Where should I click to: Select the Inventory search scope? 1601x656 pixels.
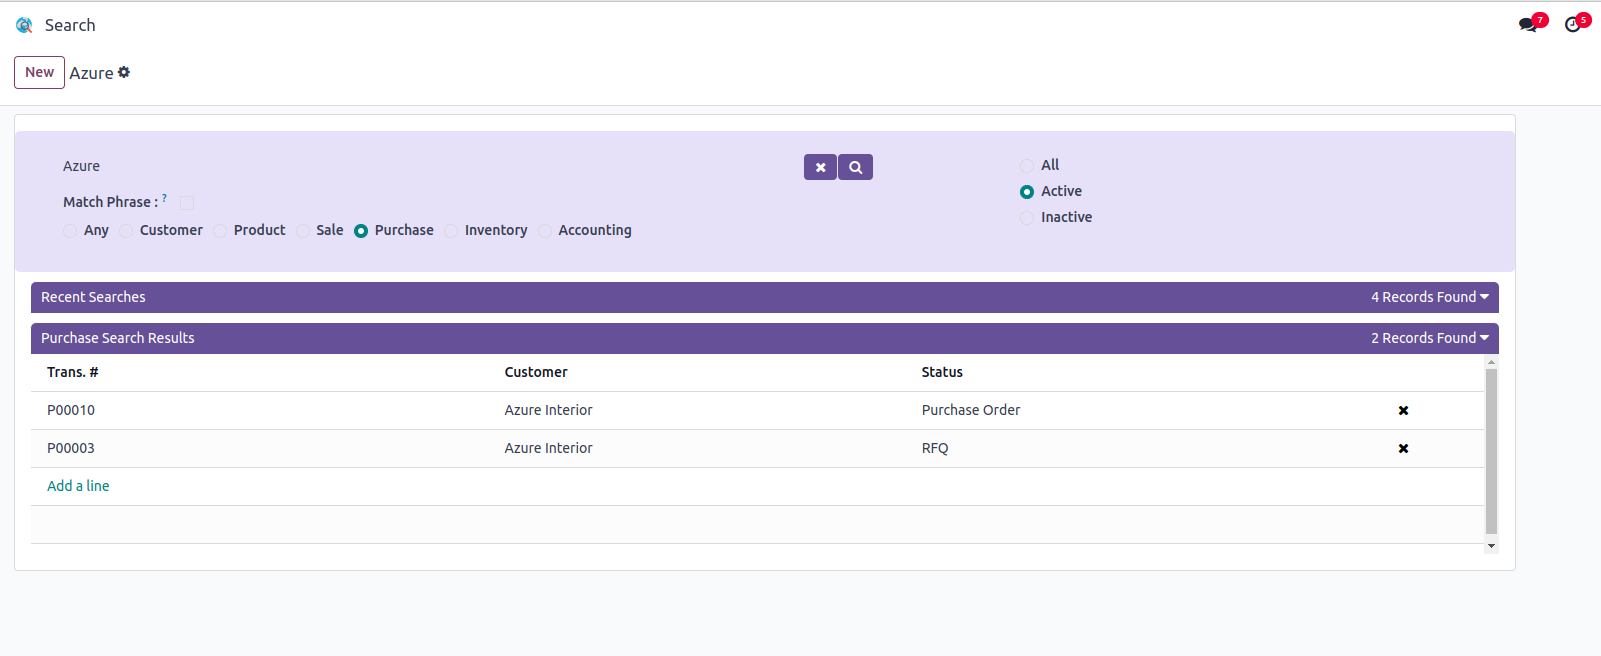452,231
